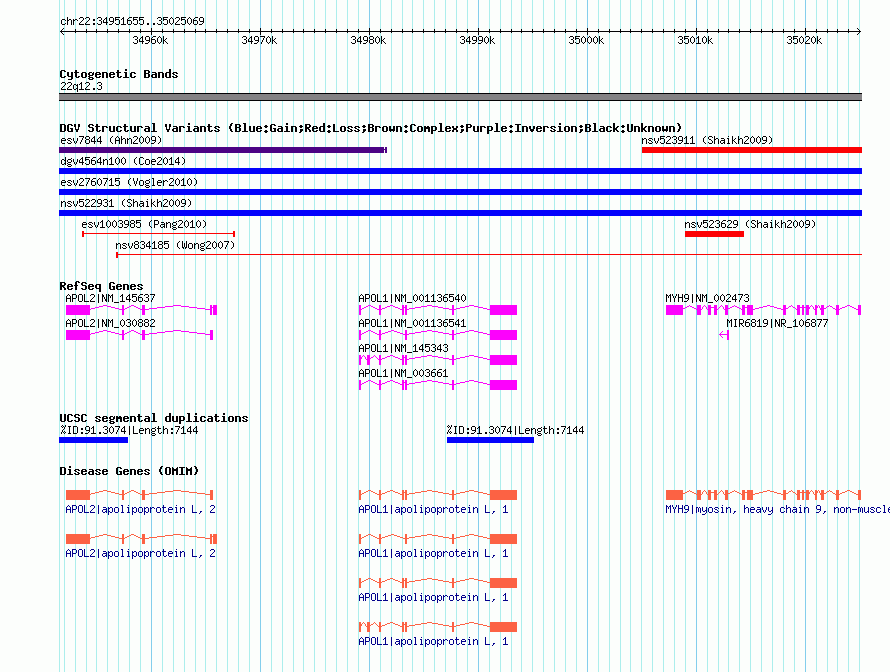This screenshot has height=672, width=890.
Task: Click the esv1003985 (Pang2010) label text
Action: click(x=144, y=224)
